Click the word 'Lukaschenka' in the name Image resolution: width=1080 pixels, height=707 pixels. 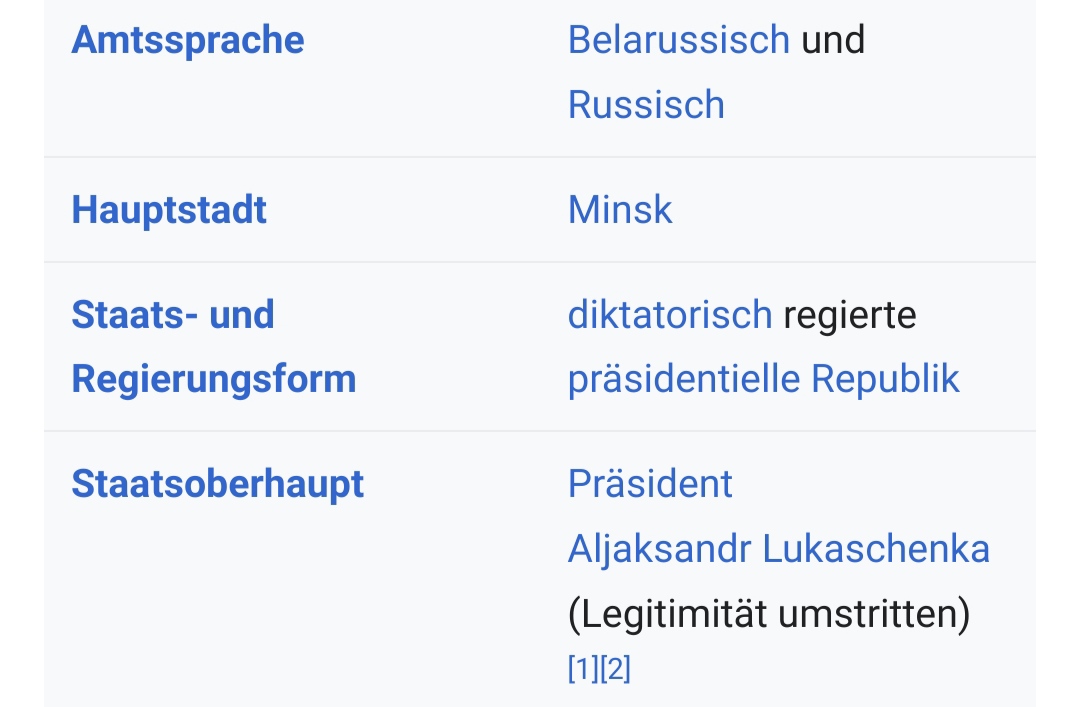pos(876,549)
